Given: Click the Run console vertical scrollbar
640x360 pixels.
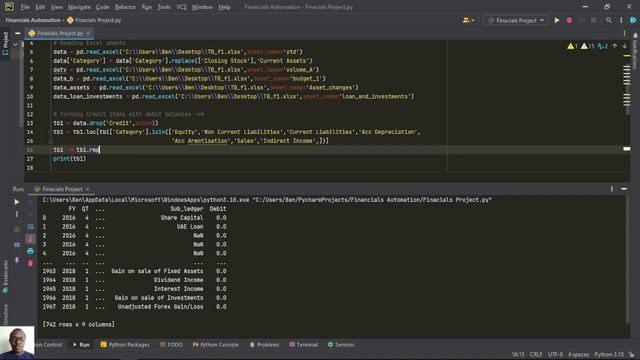Looking at the screenshot, I should [627, 261].
